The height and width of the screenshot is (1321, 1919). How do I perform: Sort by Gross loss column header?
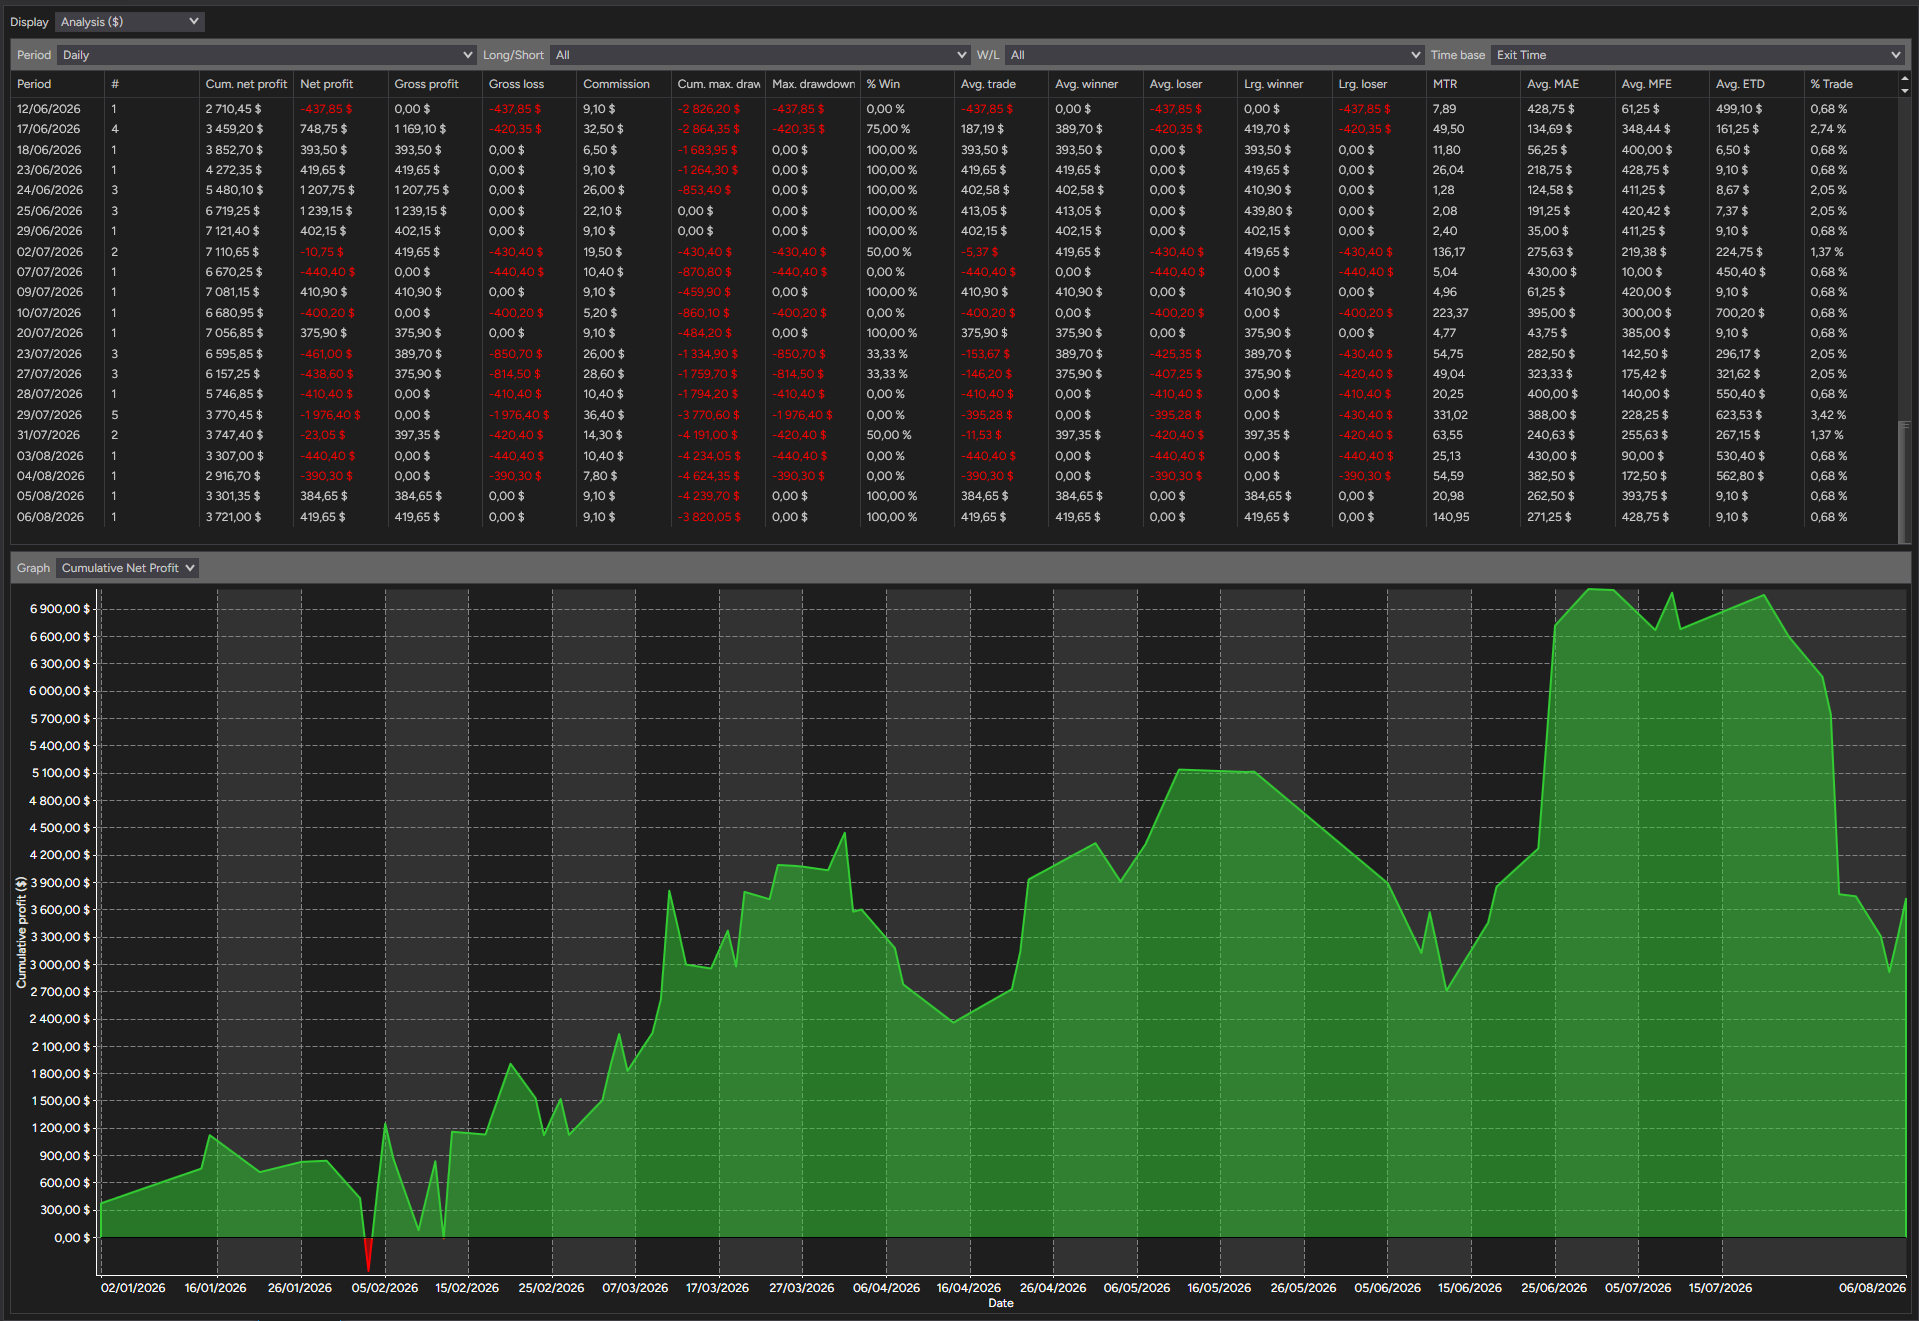[529, 84]
